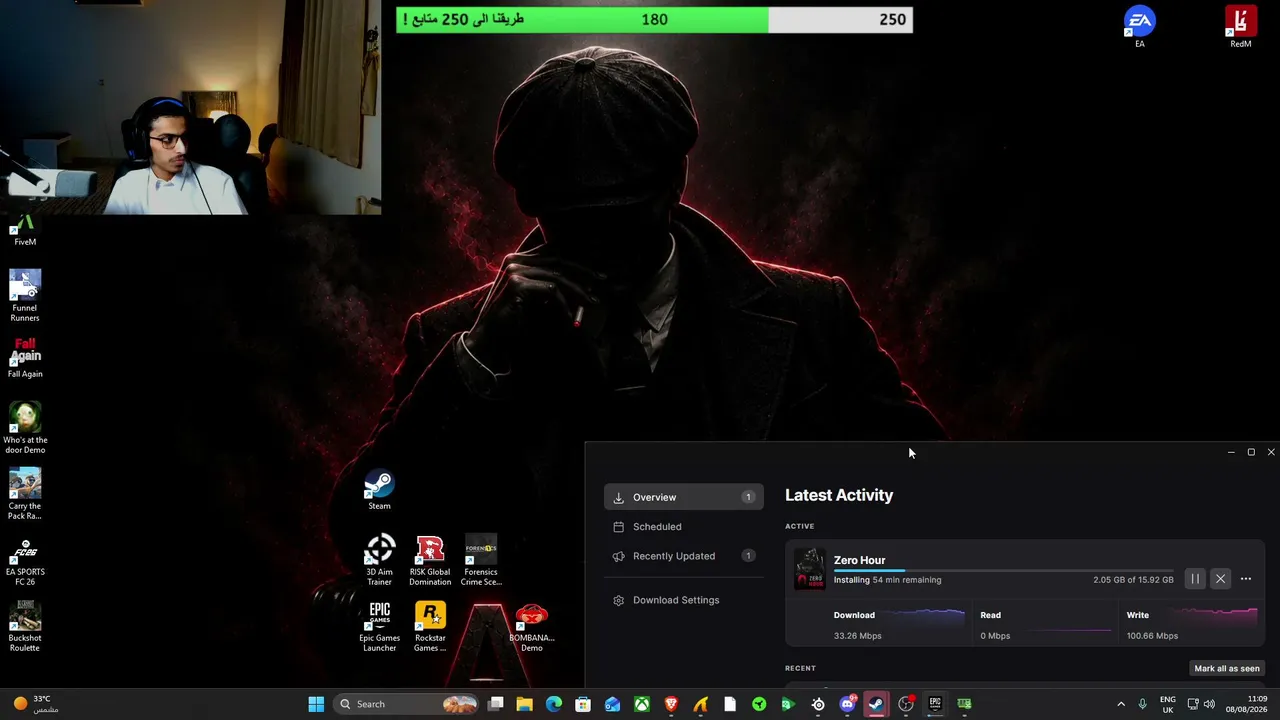Open the clock and date panel
Screen dimensions: 1280x720
click(x=1248, y=704)
